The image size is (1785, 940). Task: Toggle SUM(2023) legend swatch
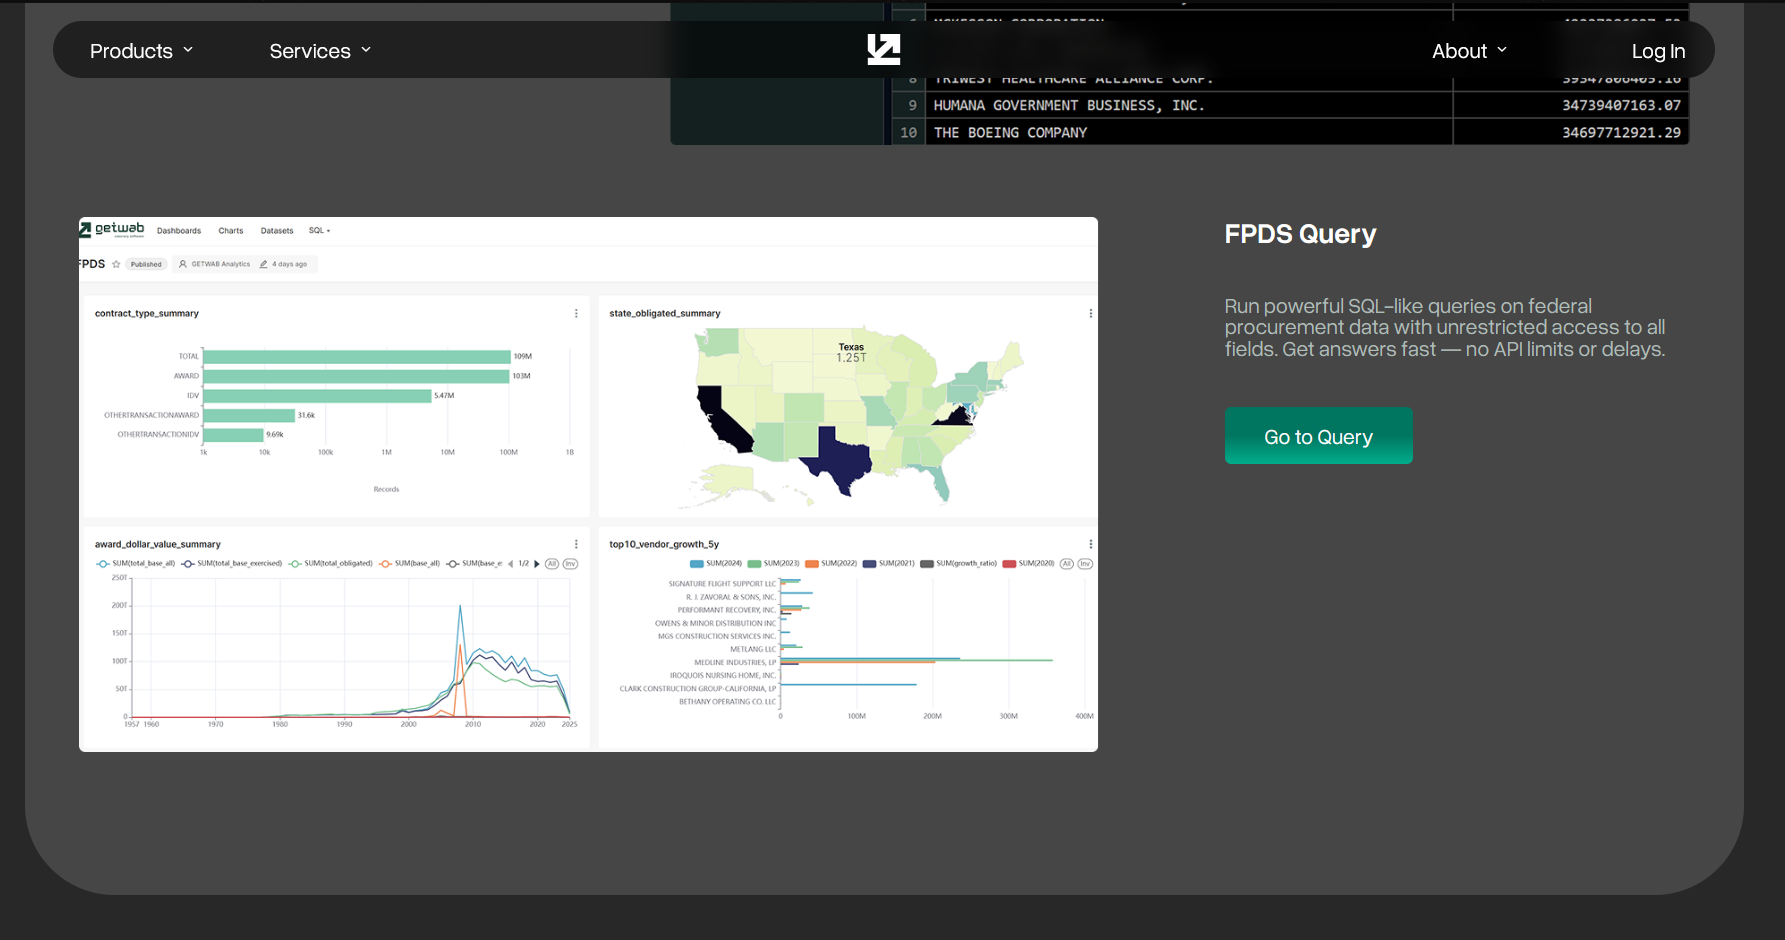pyautogui.click(x=774, y=564)
